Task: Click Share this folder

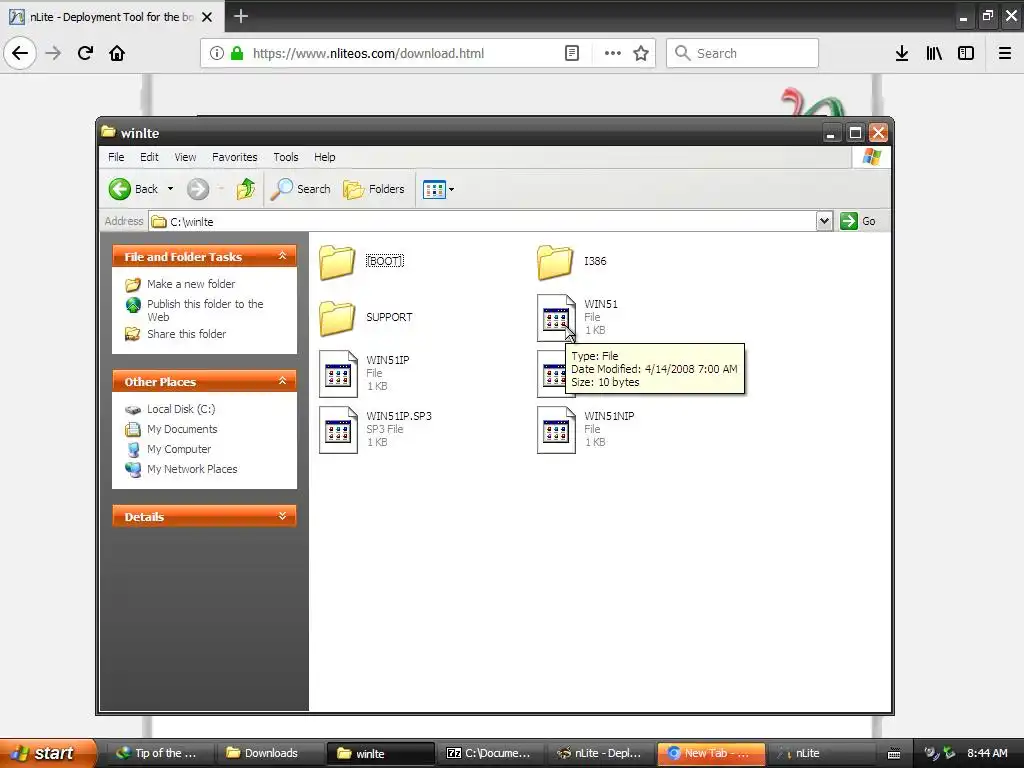Action: pyautogui.click(x=186, y=334)
